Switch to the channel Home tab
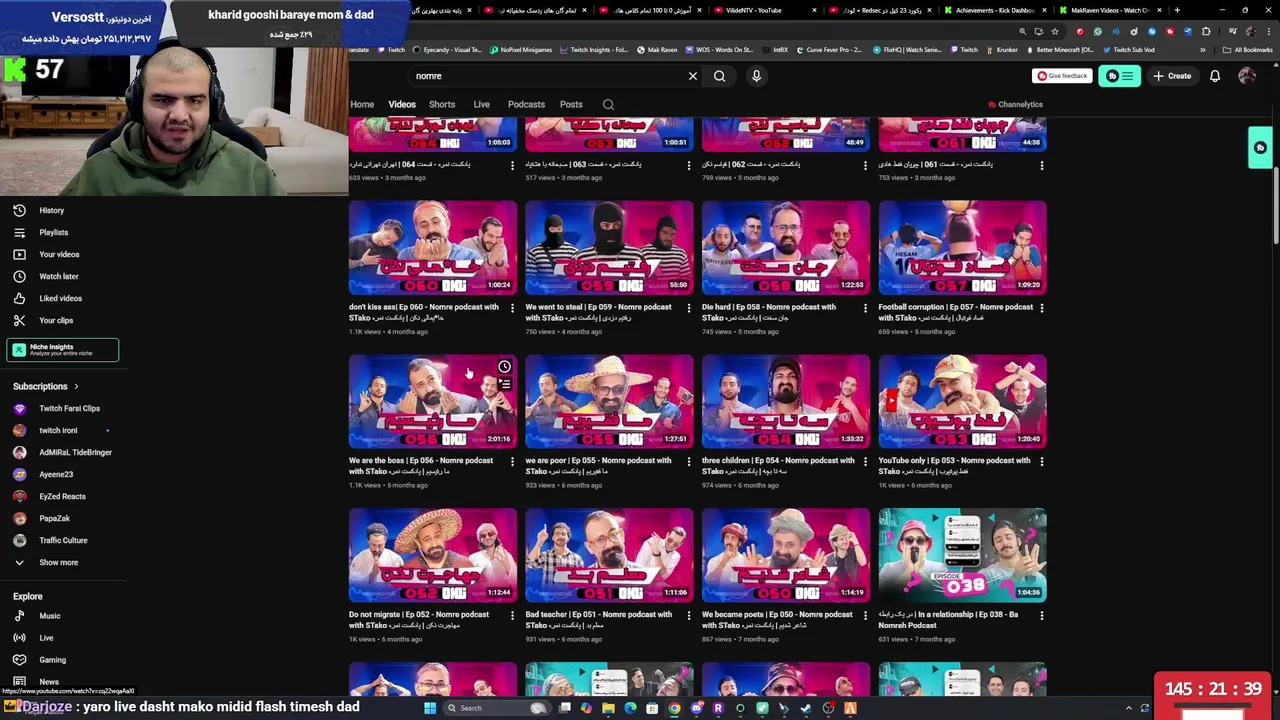 pyautogui.click(x=362, y=104)
